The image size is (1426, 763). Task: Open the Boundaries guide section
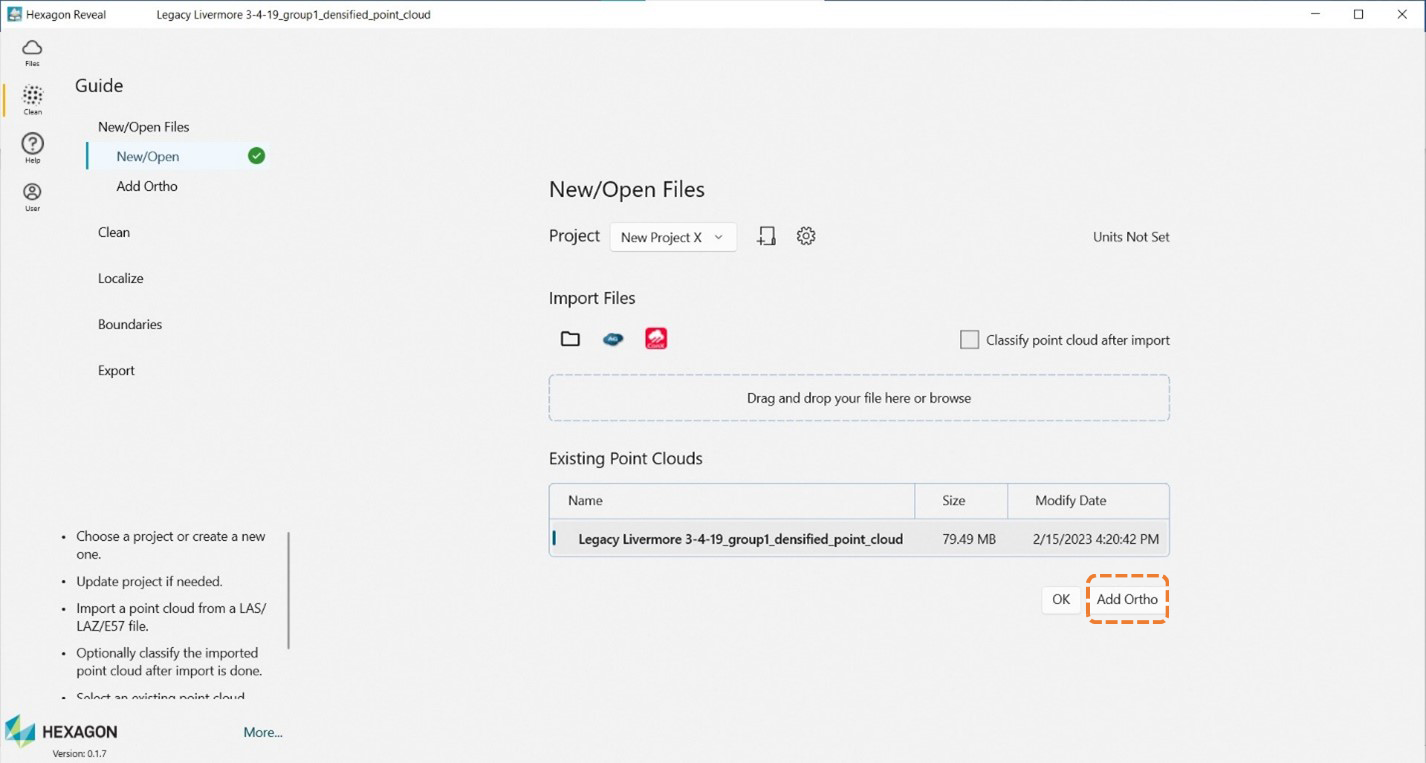(x=130, y=324)
